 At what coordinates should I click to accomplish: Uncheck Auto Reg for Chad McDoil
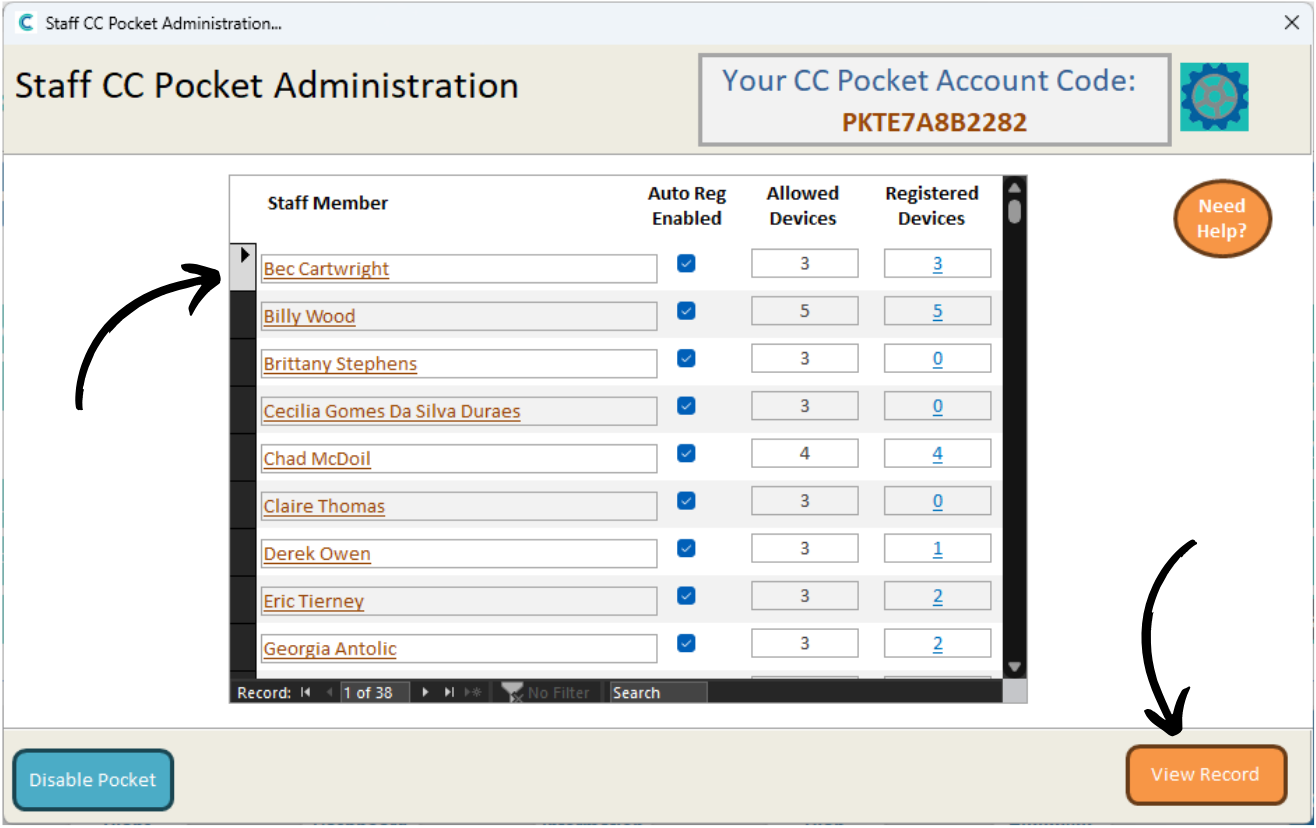686,454
